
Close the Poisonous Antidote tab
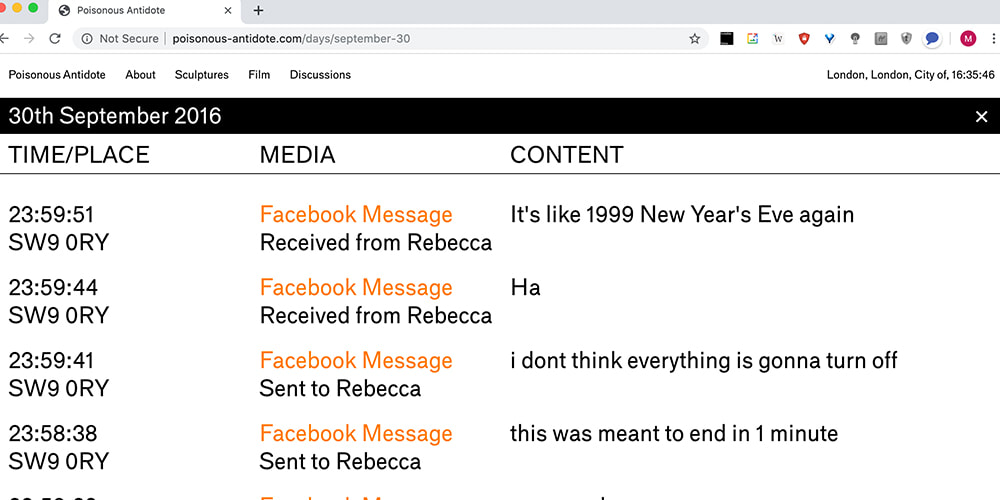click(228, 11)
